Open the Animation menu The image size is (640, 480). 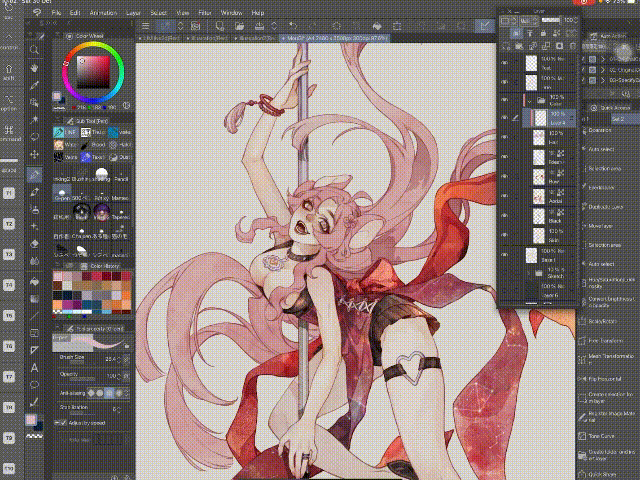coord(103,13)
